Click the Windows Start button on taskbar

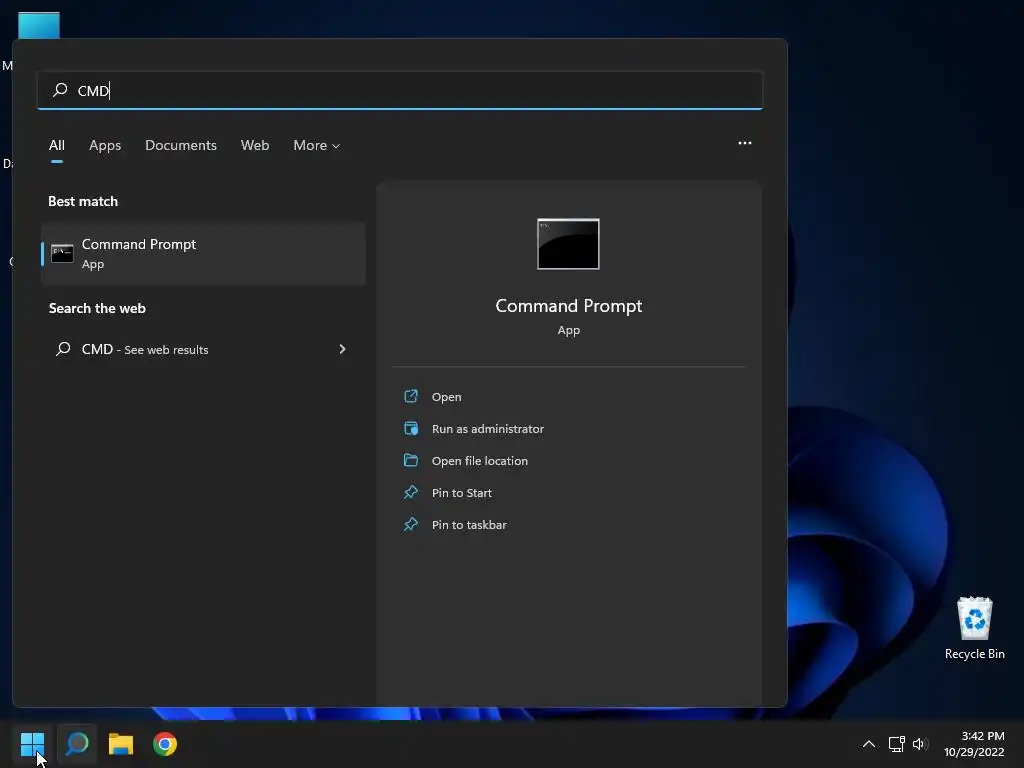32,743
